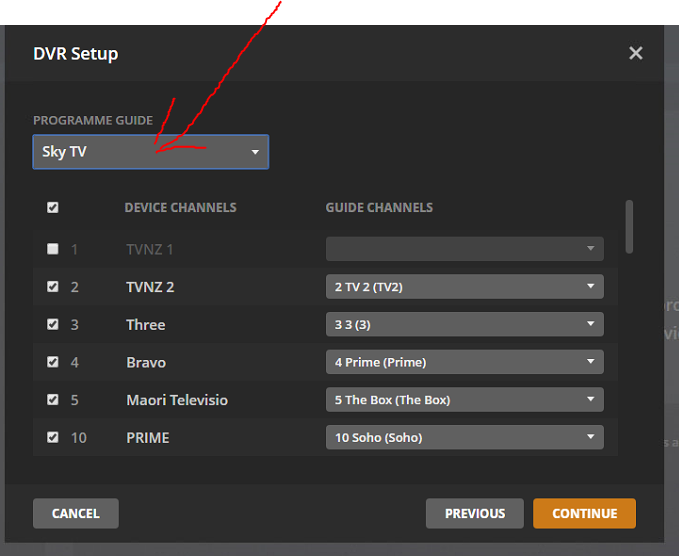Screen dimensions: 679x556
Task: Click the Cancel button
Action: point(76,514)
